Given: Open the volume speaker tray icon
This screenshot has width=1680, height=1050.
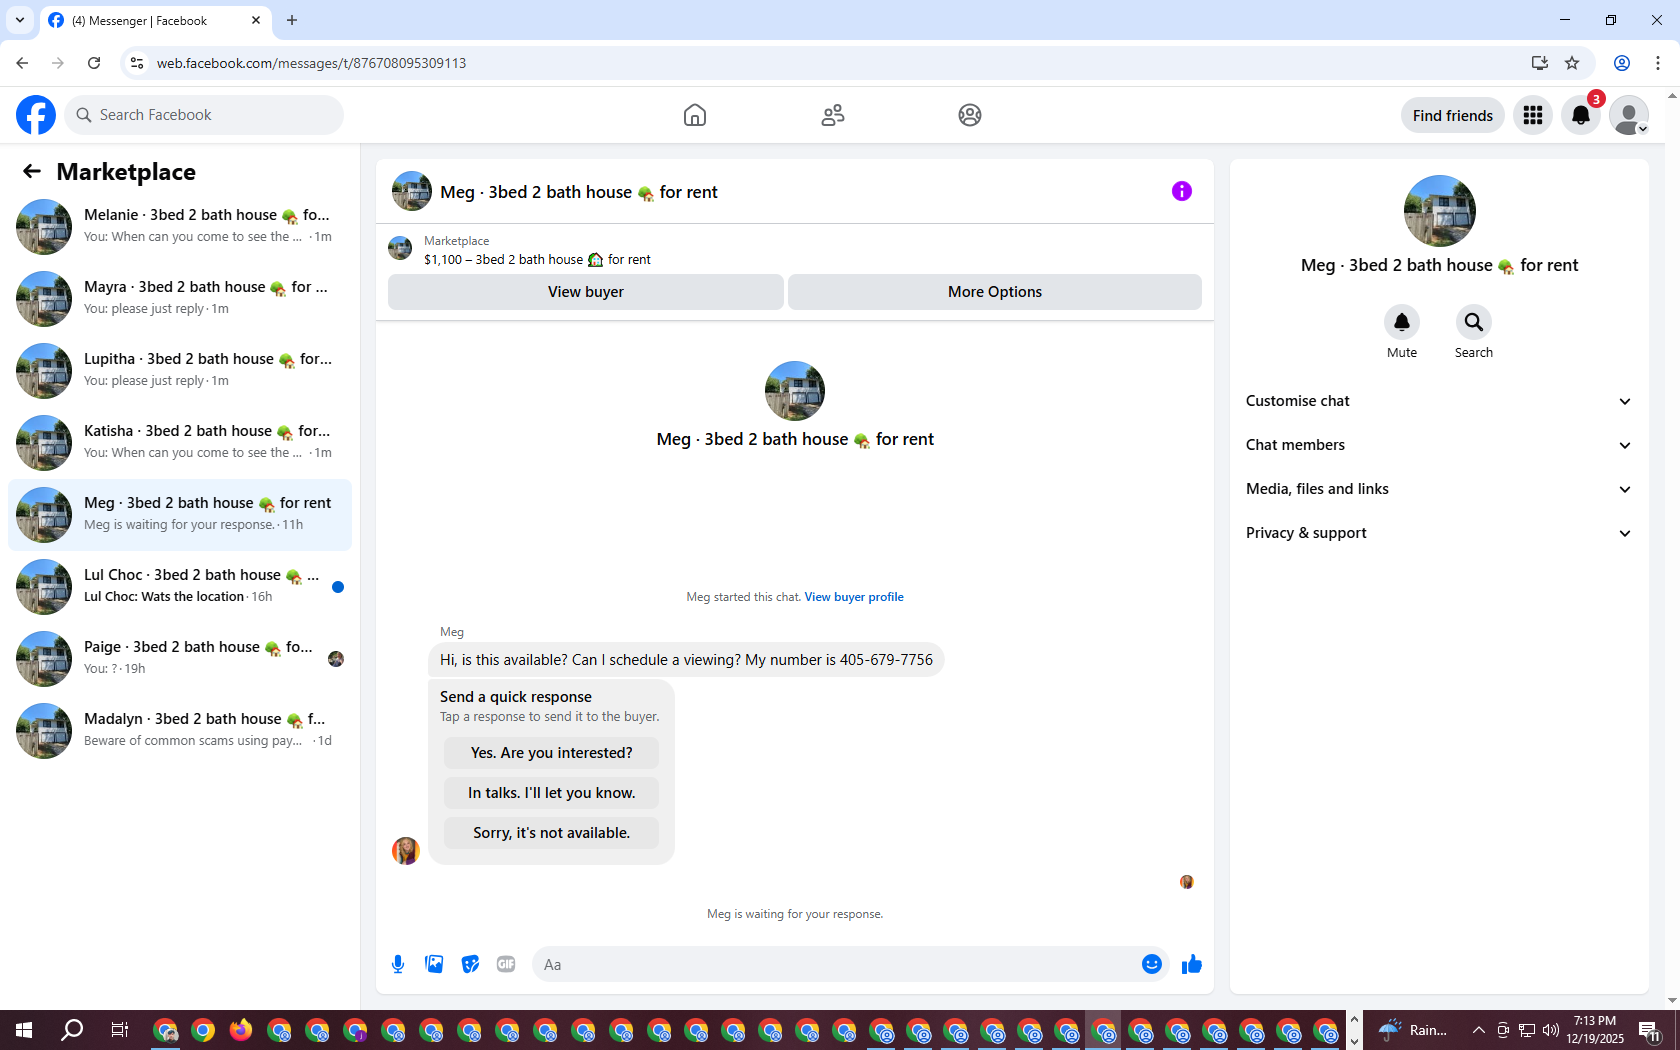Looking at the screenshot, I should pos(1551,1030).
